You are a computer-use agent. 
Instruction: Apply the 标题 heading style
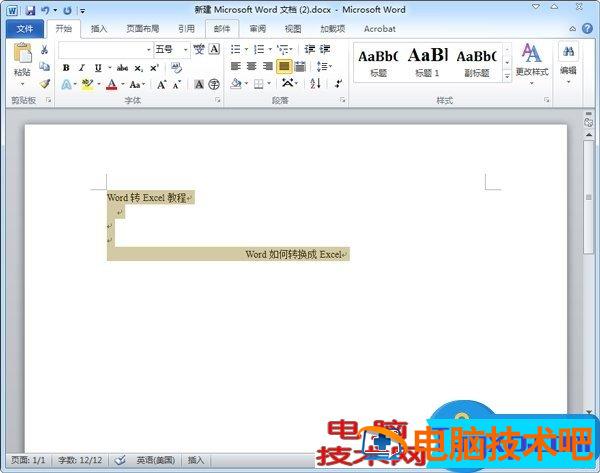378,63
